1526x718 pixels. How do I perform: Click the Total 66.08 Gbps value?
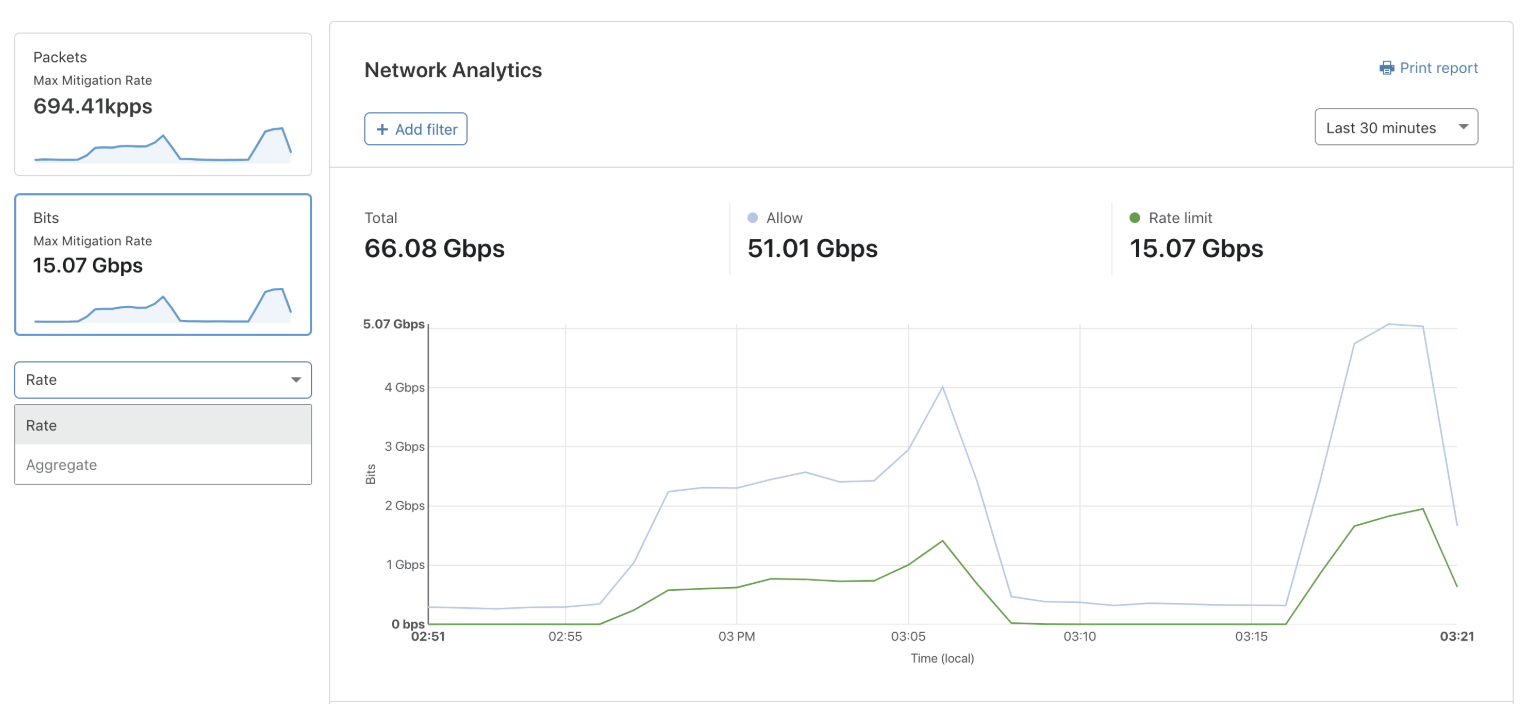tap(434, 248)
